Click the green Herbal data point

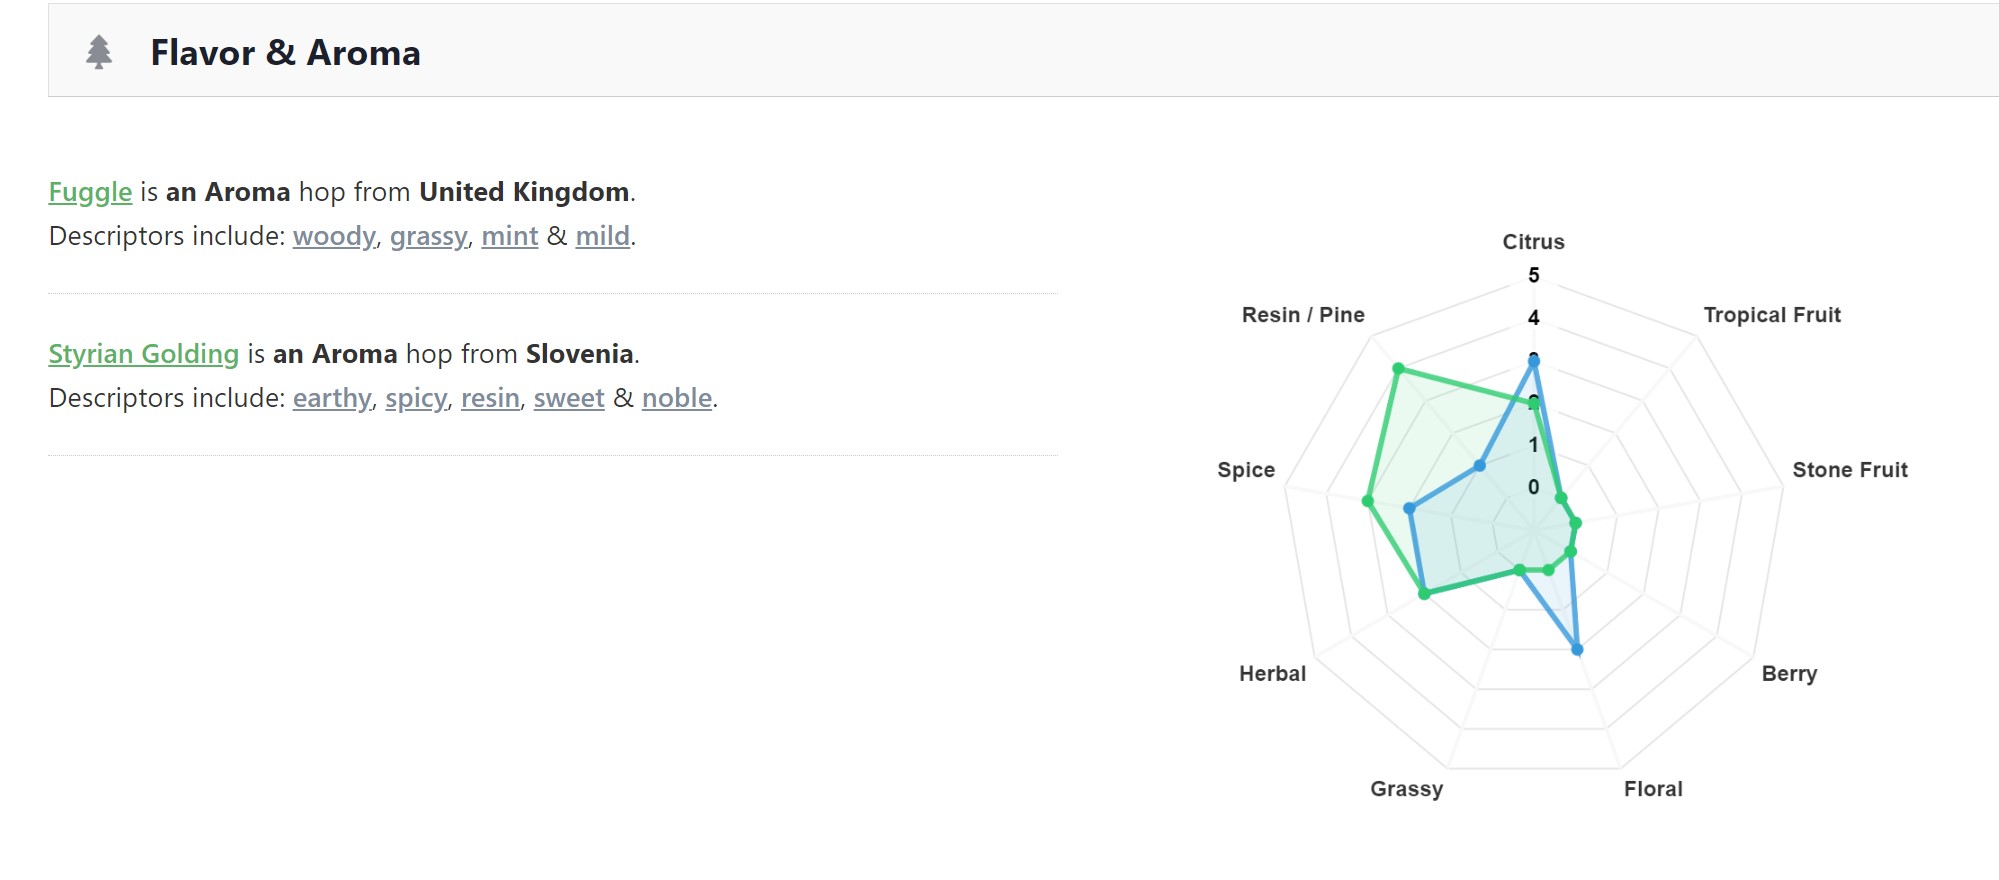tap(1424, 594)
